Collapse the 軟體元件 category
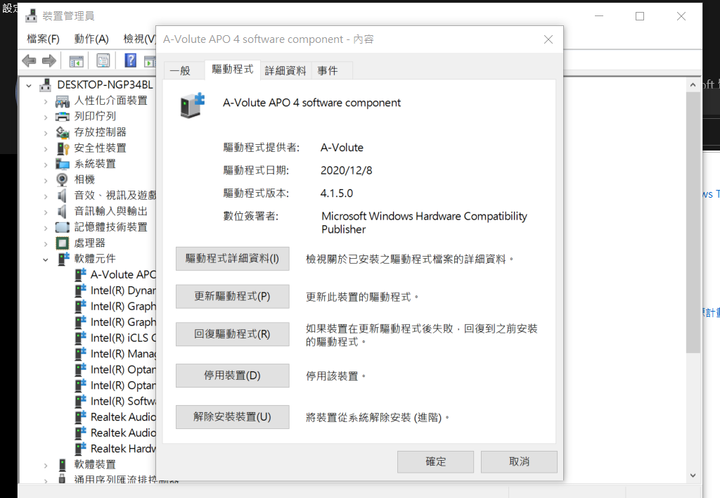 [x=45, y=259]
